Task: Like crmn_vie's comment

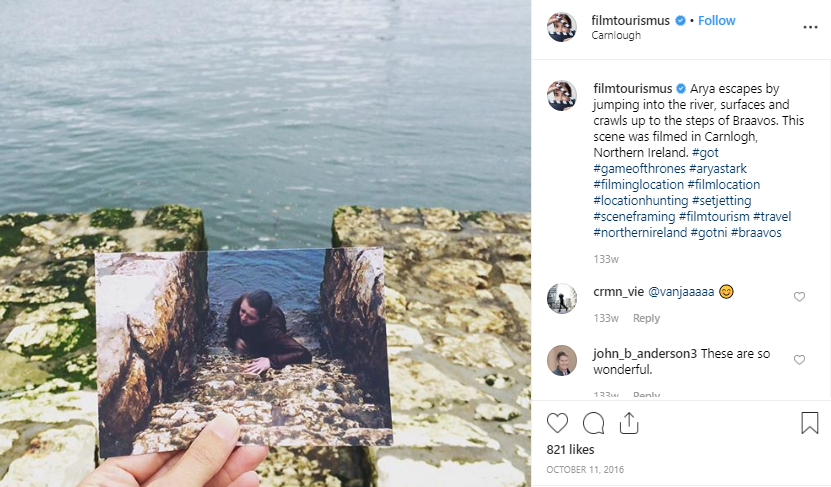Action: 799,297
